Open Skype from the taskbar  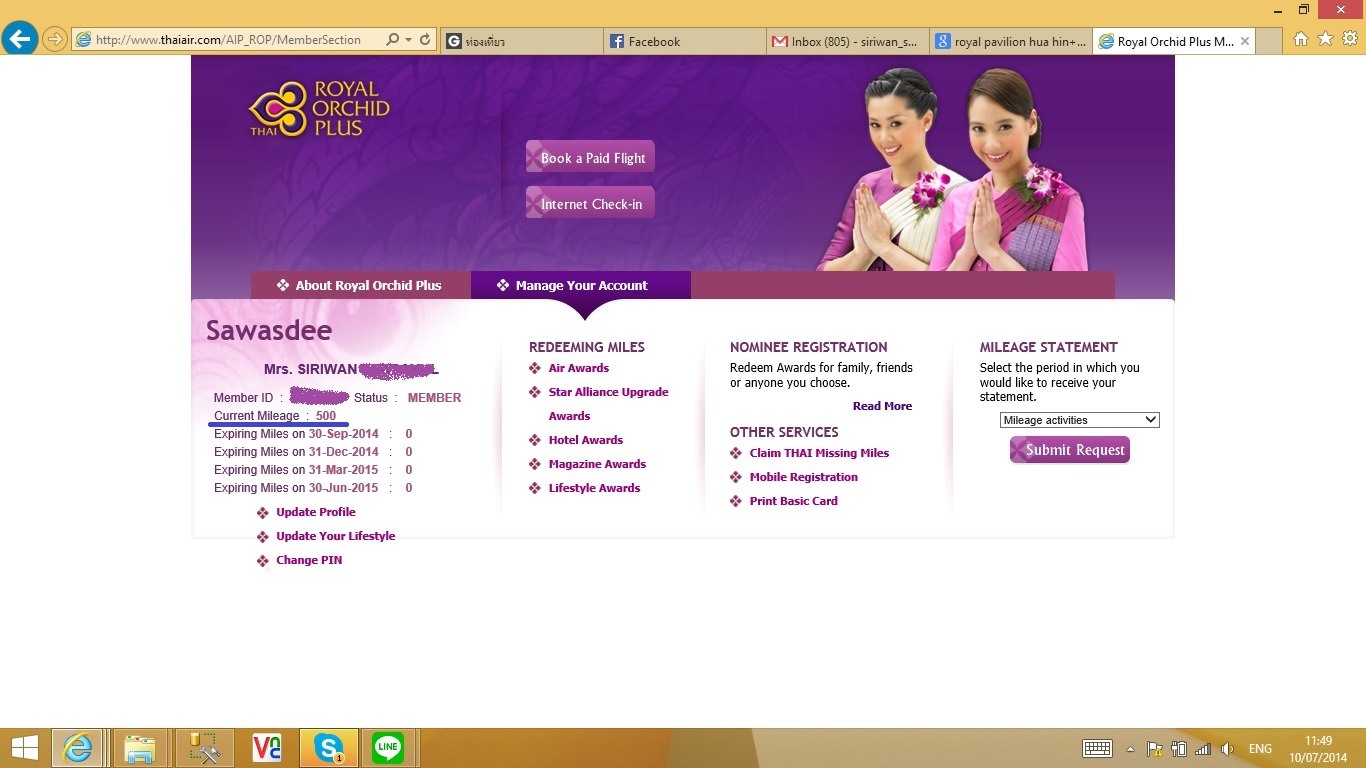[x=328, y=748]
